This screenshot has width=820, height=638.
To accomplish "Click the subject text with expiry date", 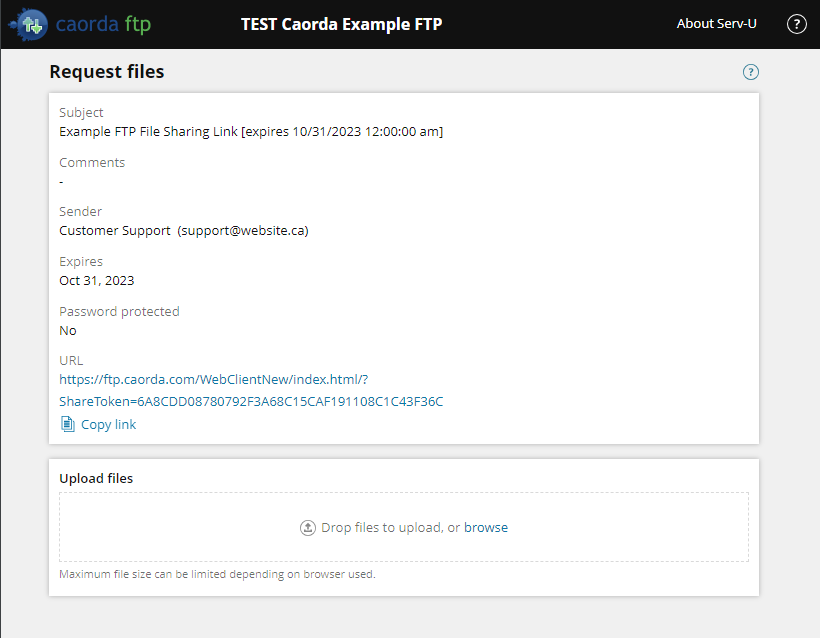I will 251,131.
